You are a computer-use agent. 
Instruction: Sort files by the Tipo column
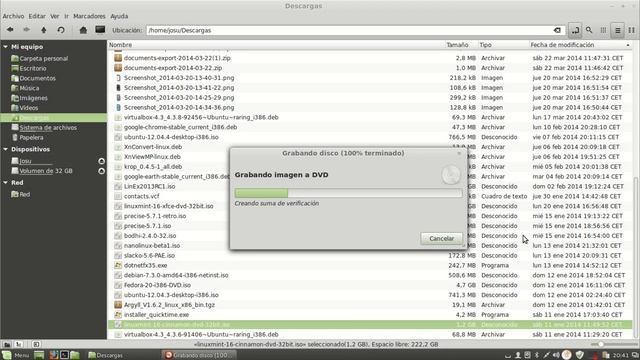[x=503, y=45]
